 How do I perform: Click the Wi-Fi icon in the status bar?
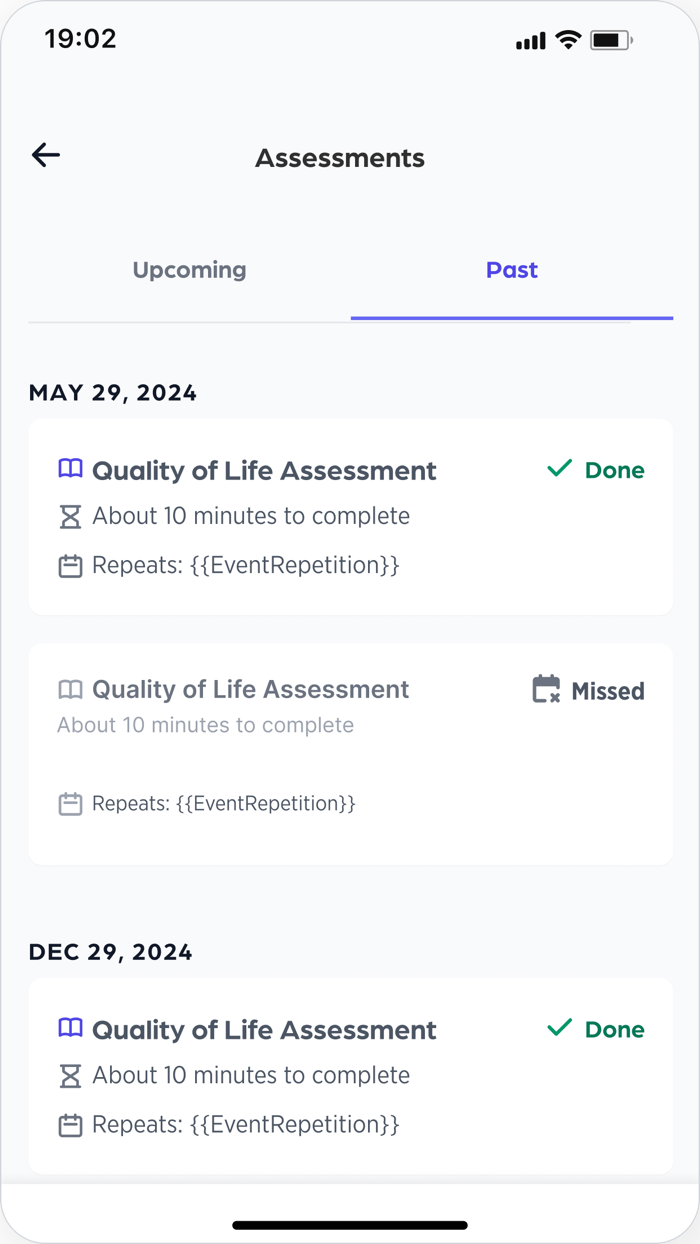click(x=568, y=40)
